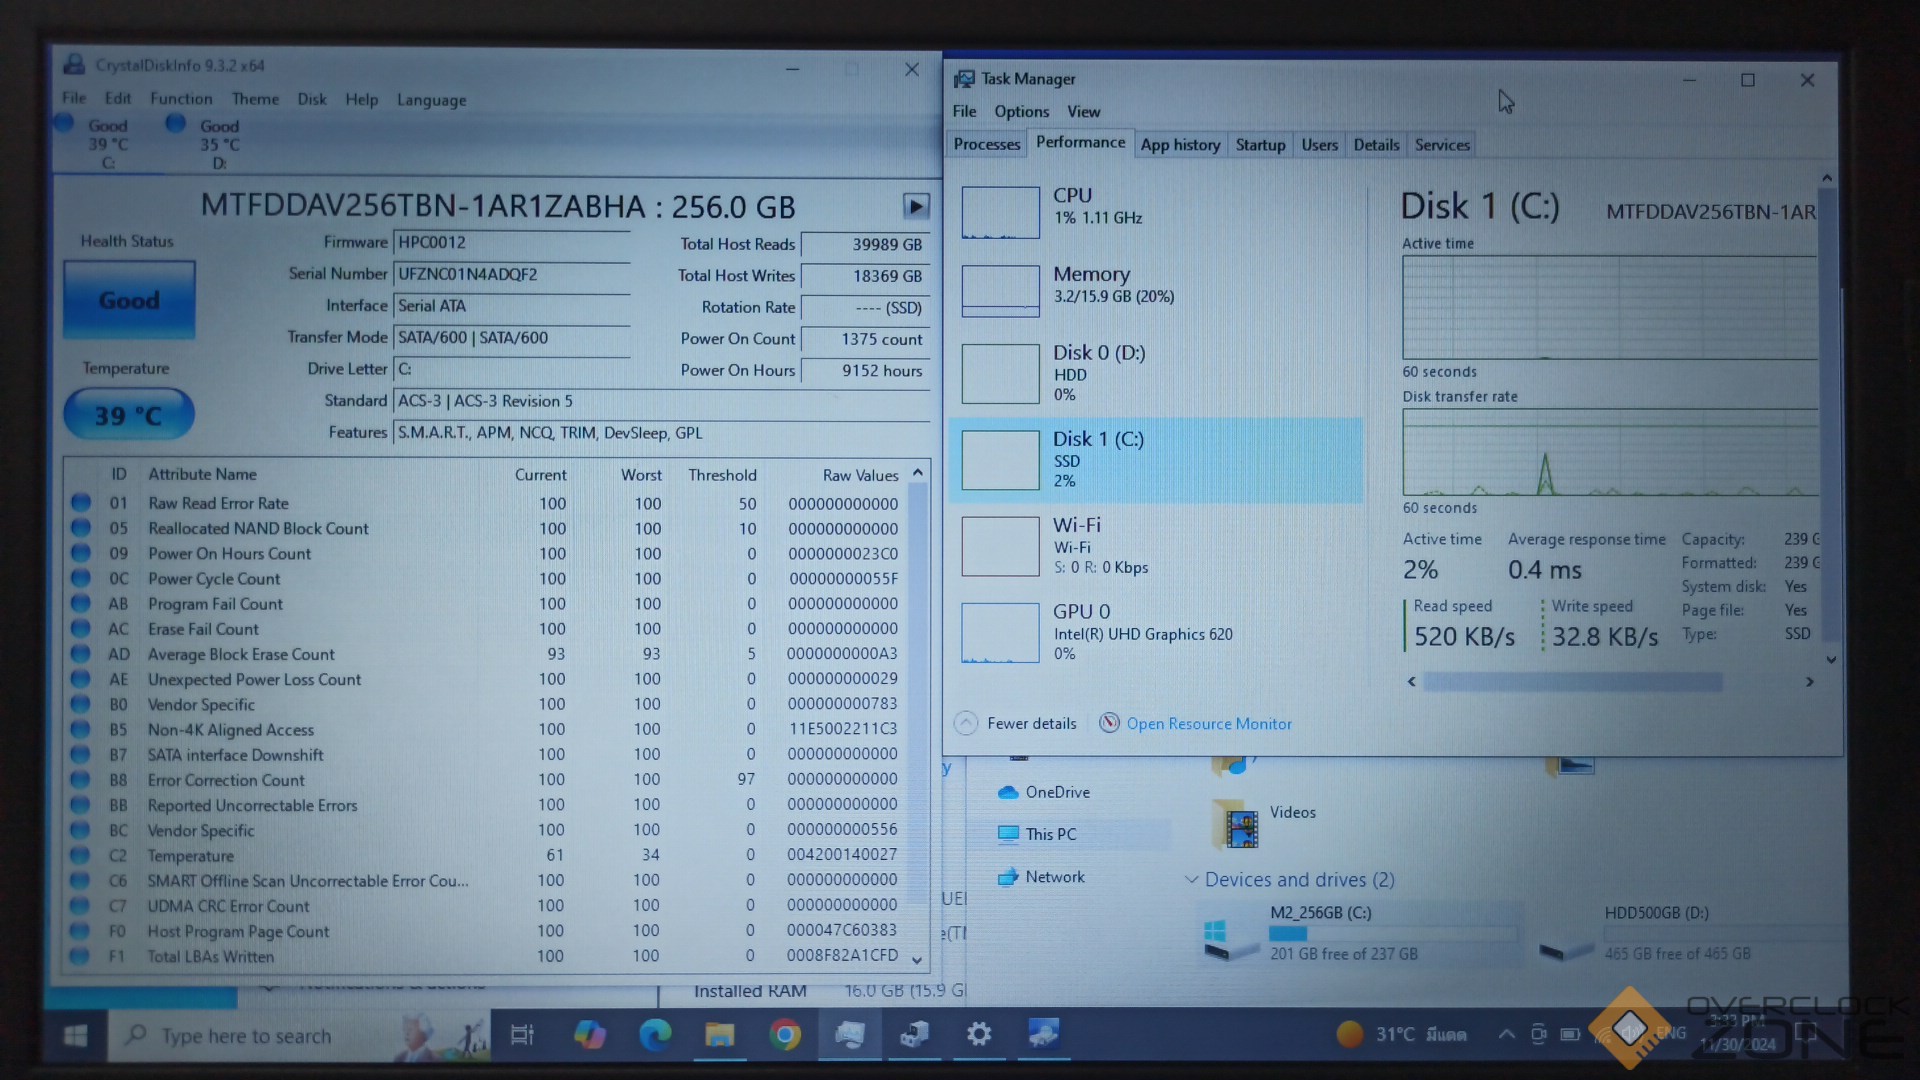Open Settings gear from the taskbar
1920x1080 pixels.
pos(979,1034)
